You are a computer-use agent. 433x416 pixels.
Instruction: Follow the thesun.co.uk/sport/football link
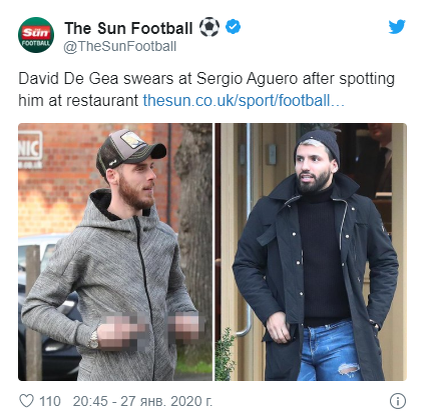pyautogui.click(x=244, y=101)
